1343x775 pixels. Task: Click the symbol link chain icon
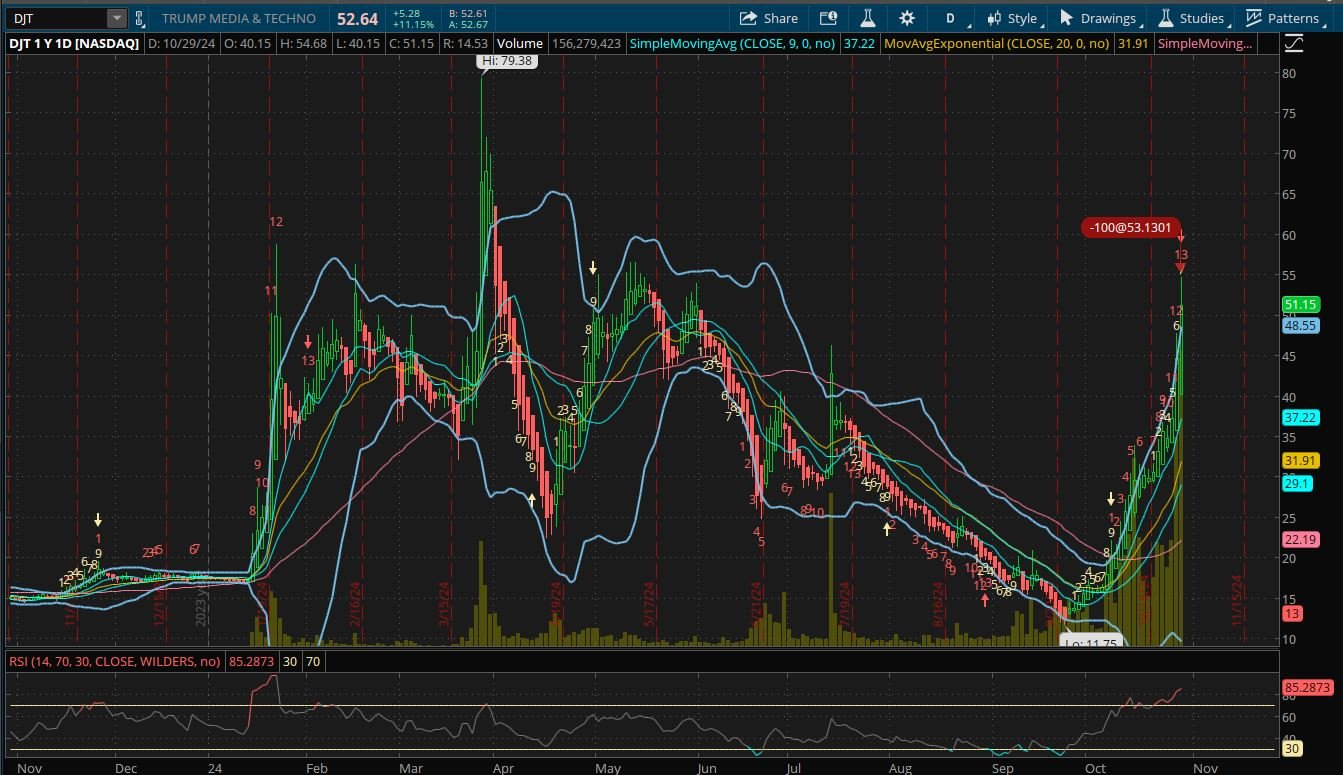[139, 18]
